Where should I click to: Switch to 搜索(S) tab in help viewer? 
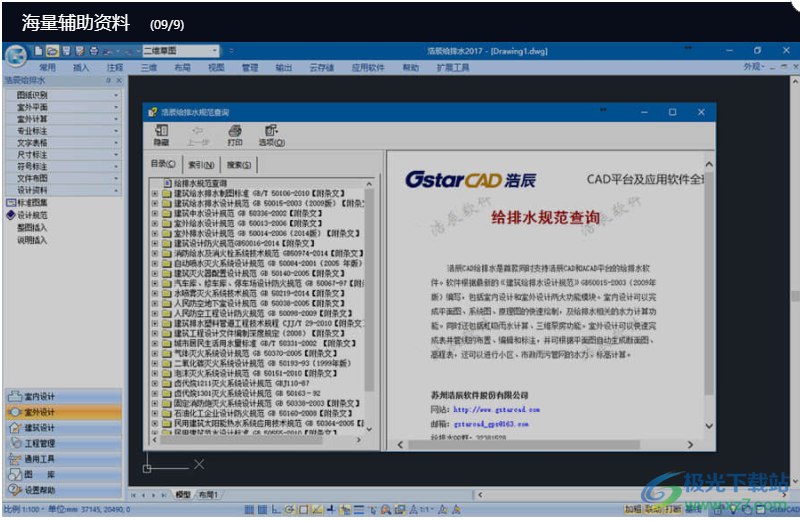coord(239,165)
